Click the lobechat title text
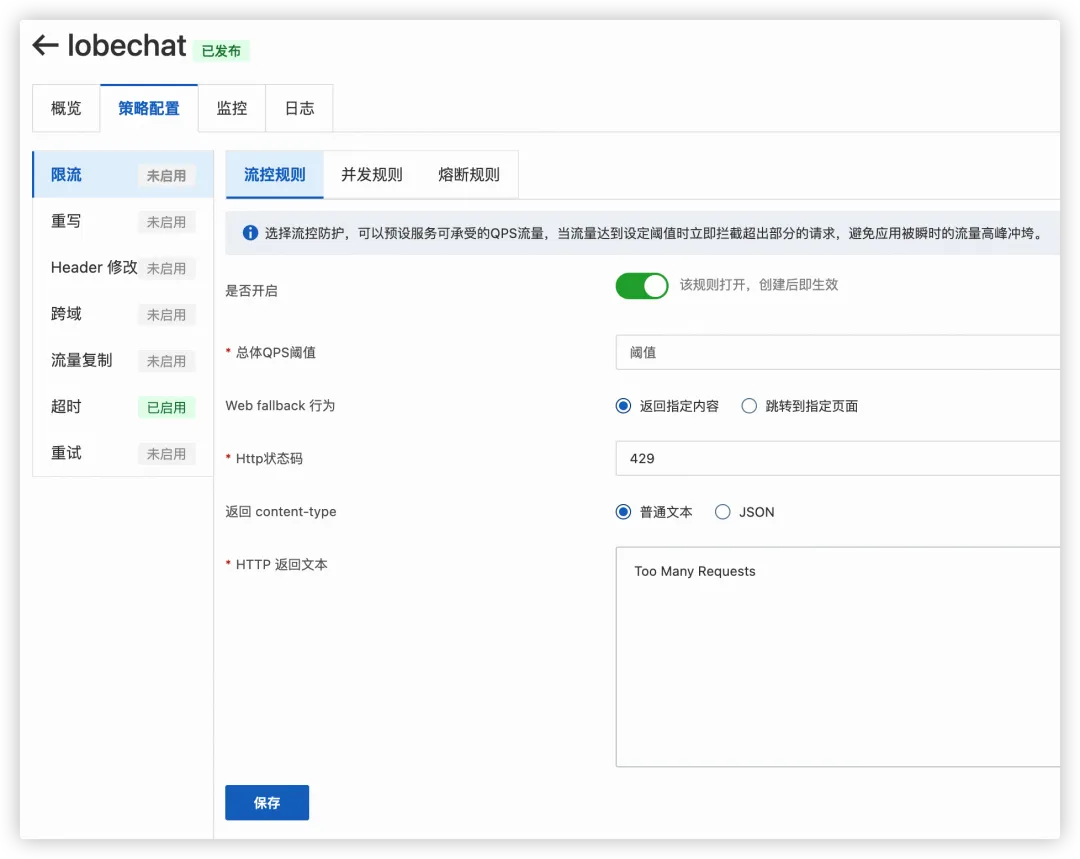 [x=127, y=45]
